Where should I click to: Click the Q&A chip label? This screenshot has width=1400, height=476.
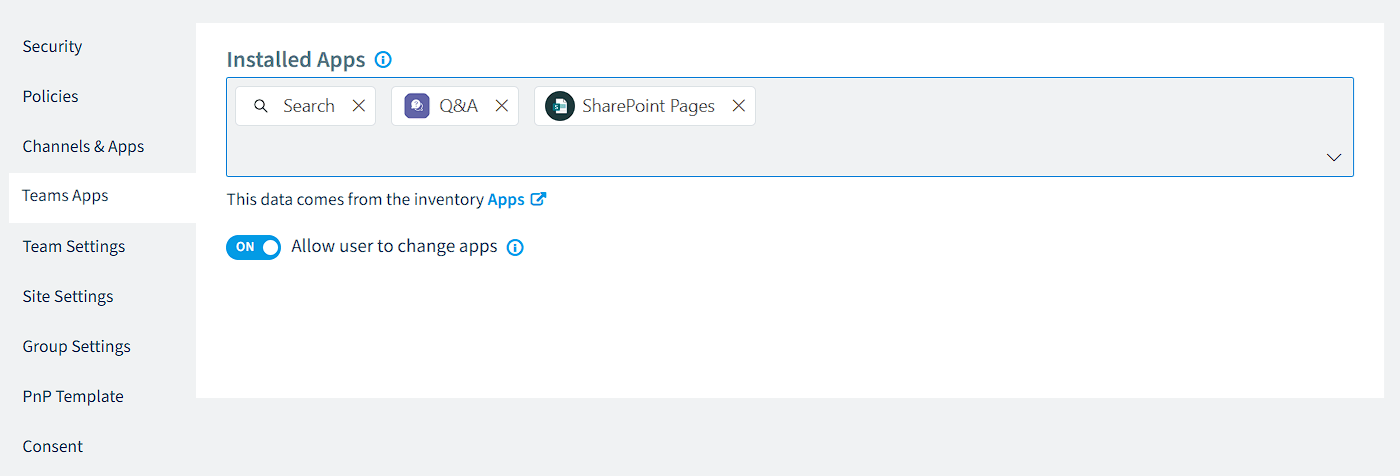pos(459,106)
